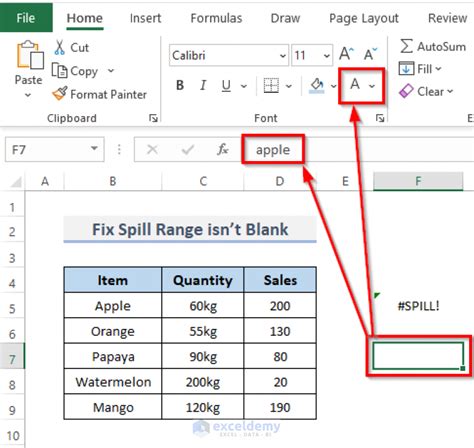The height and width of the screenshot is (448, 474).
Task: Select column F header
Action: [x=418, y=182]
